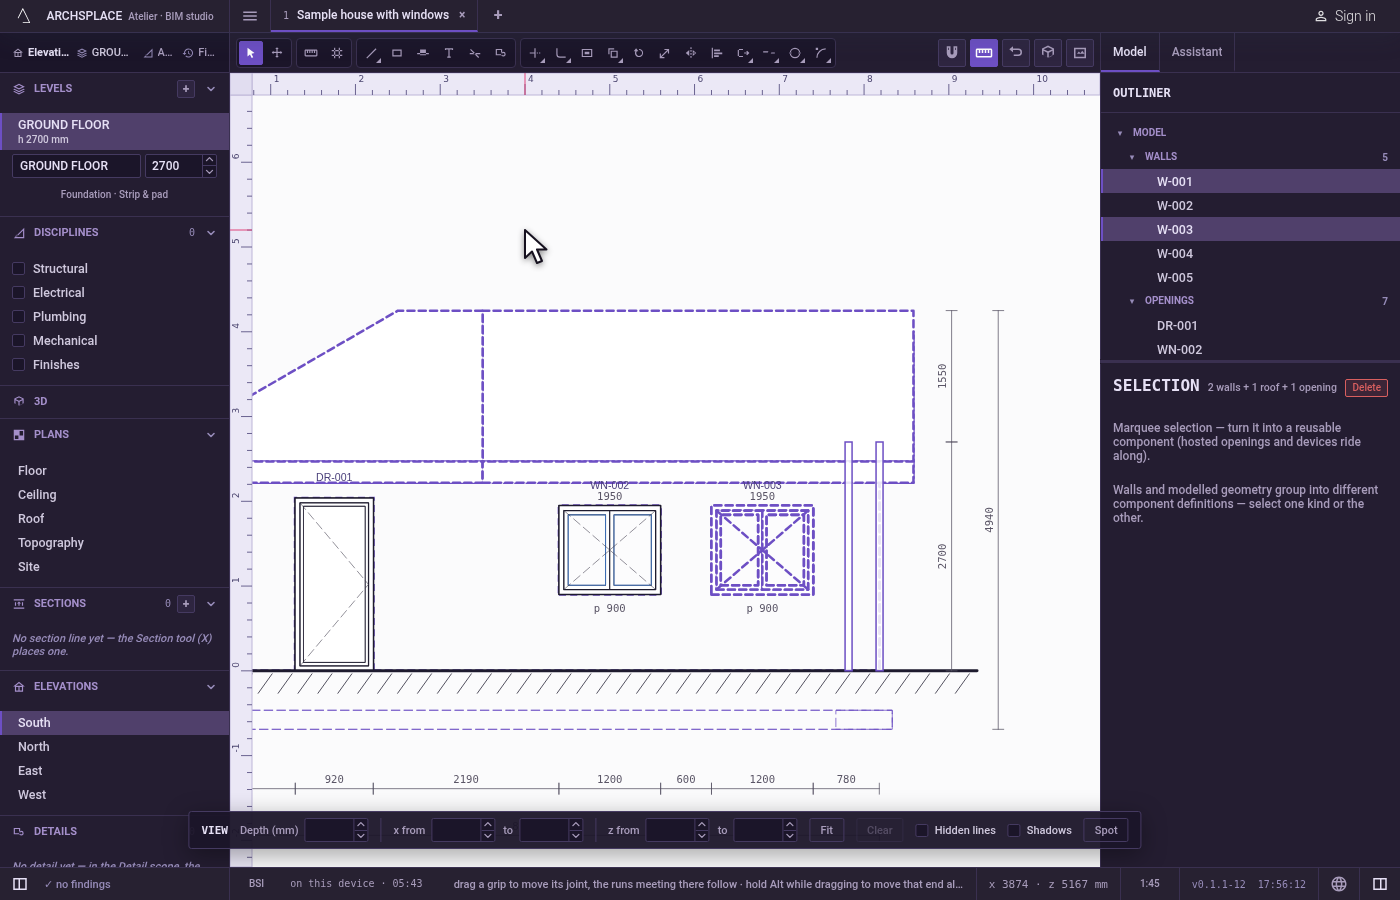Click the Delete selection button
The height and width of the screenshot is (900, 1400).
click(x=1366, y=388)
